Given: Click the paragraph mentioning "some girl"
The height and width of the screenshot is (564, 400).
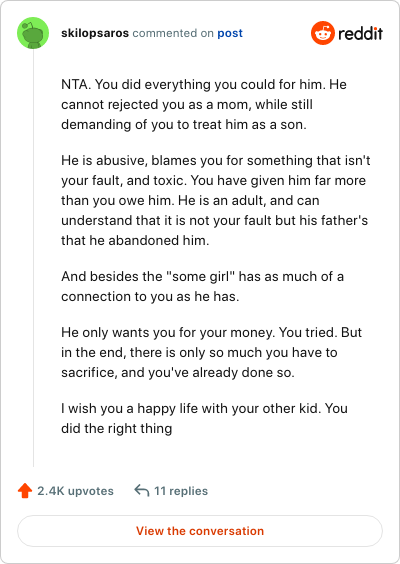Looking at the screenshot, I should (202, 286).
